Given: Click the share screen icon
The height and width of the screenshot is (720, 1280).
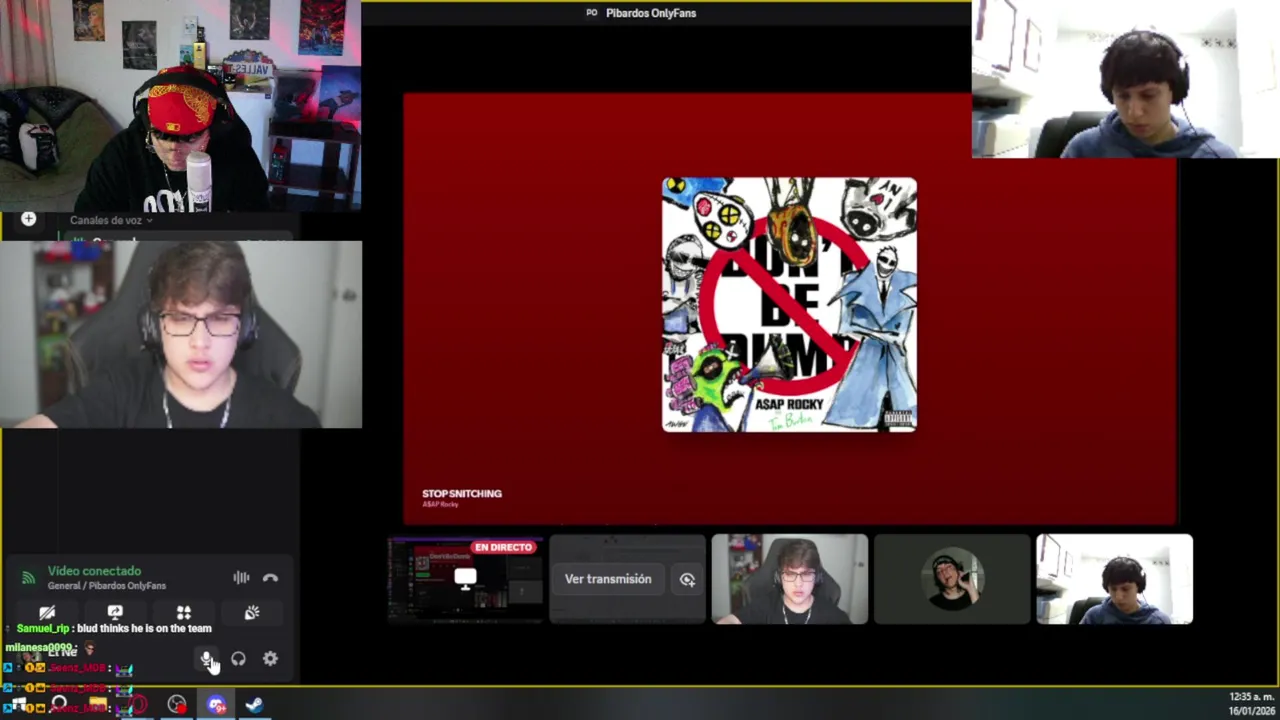Looking at the screenshot, I should click(115, 612).
